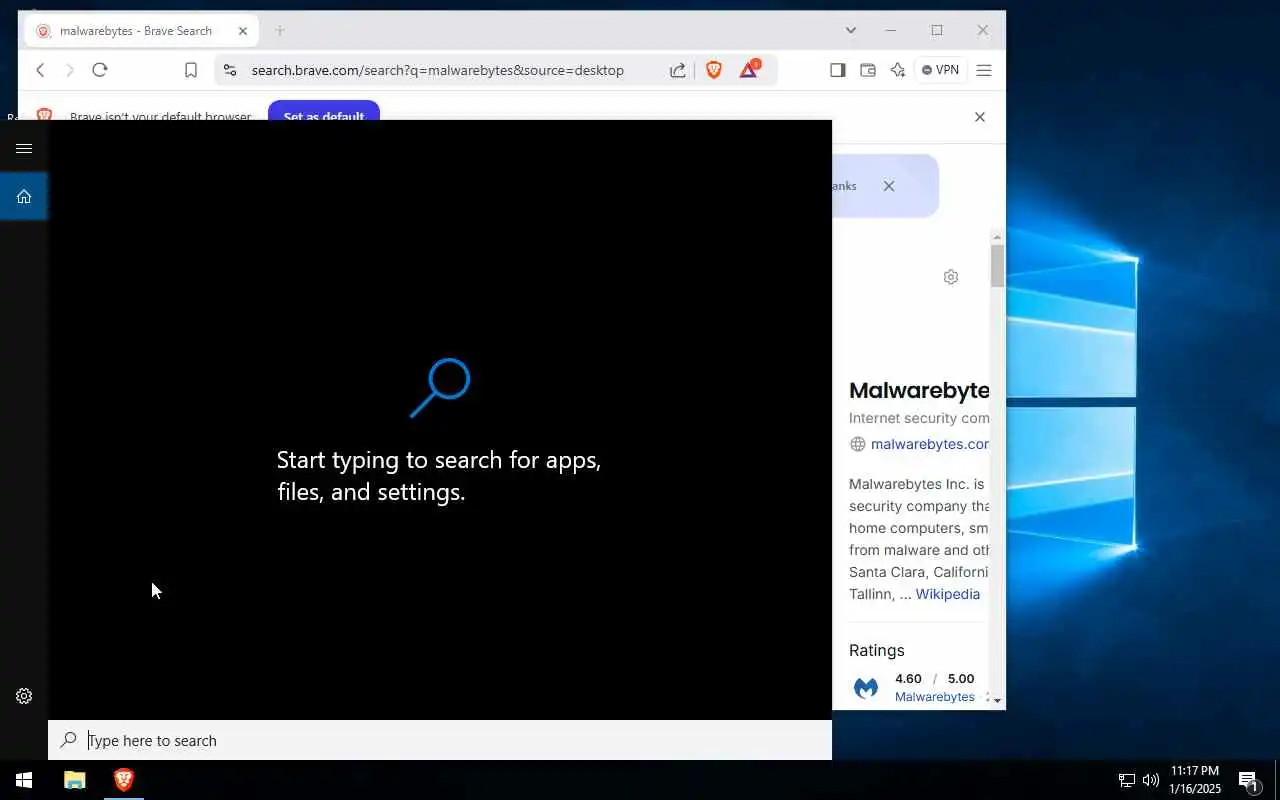The image size is (1280, 800).
Task: View site information icon in address bar
Action: pyautogui.click(x=230, y=70)
